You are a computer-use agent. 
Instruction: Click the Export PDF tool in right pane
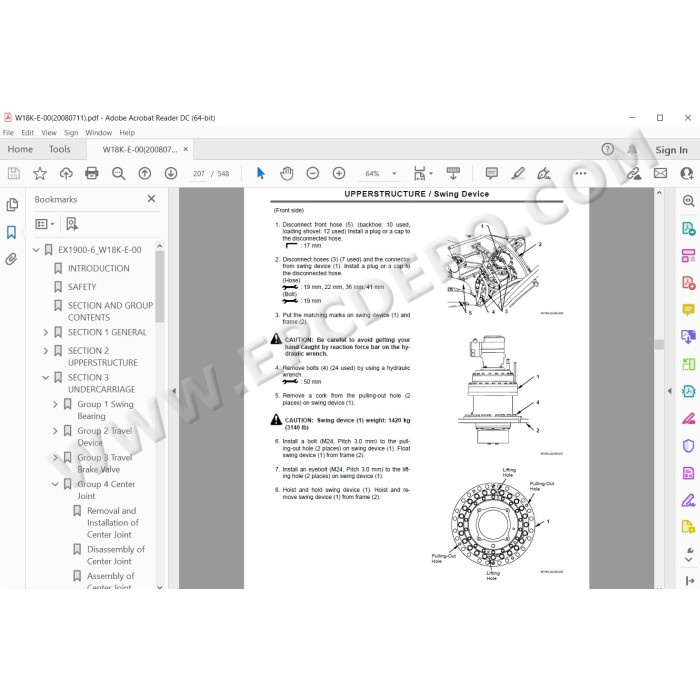[x=688, y=229]
